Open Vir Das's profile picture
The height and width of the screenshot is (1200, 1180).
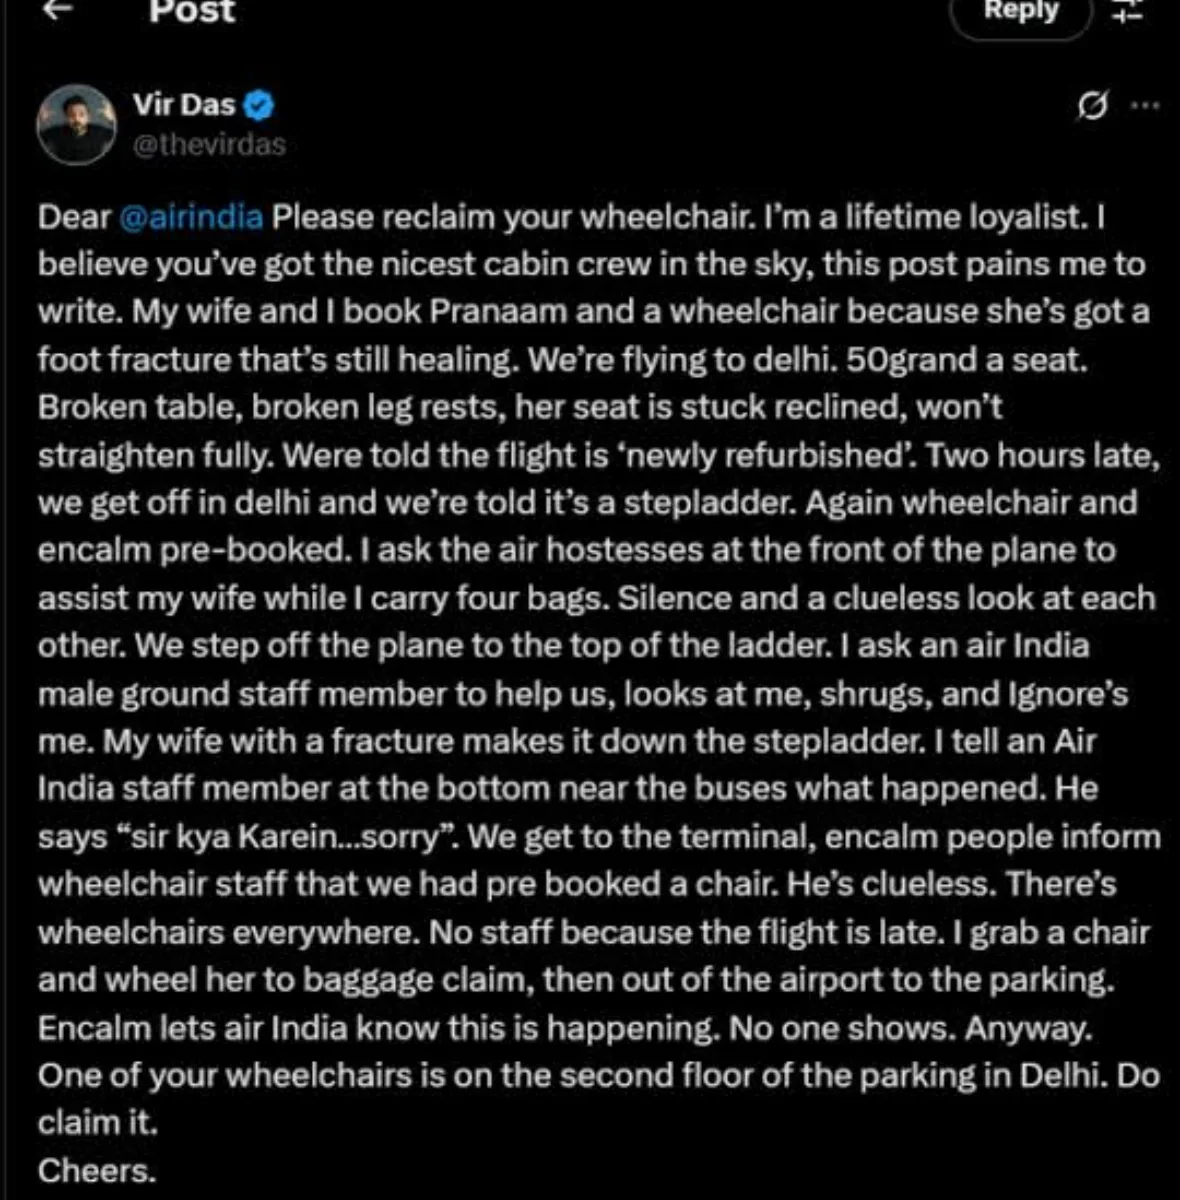click(x=77, y=125)
